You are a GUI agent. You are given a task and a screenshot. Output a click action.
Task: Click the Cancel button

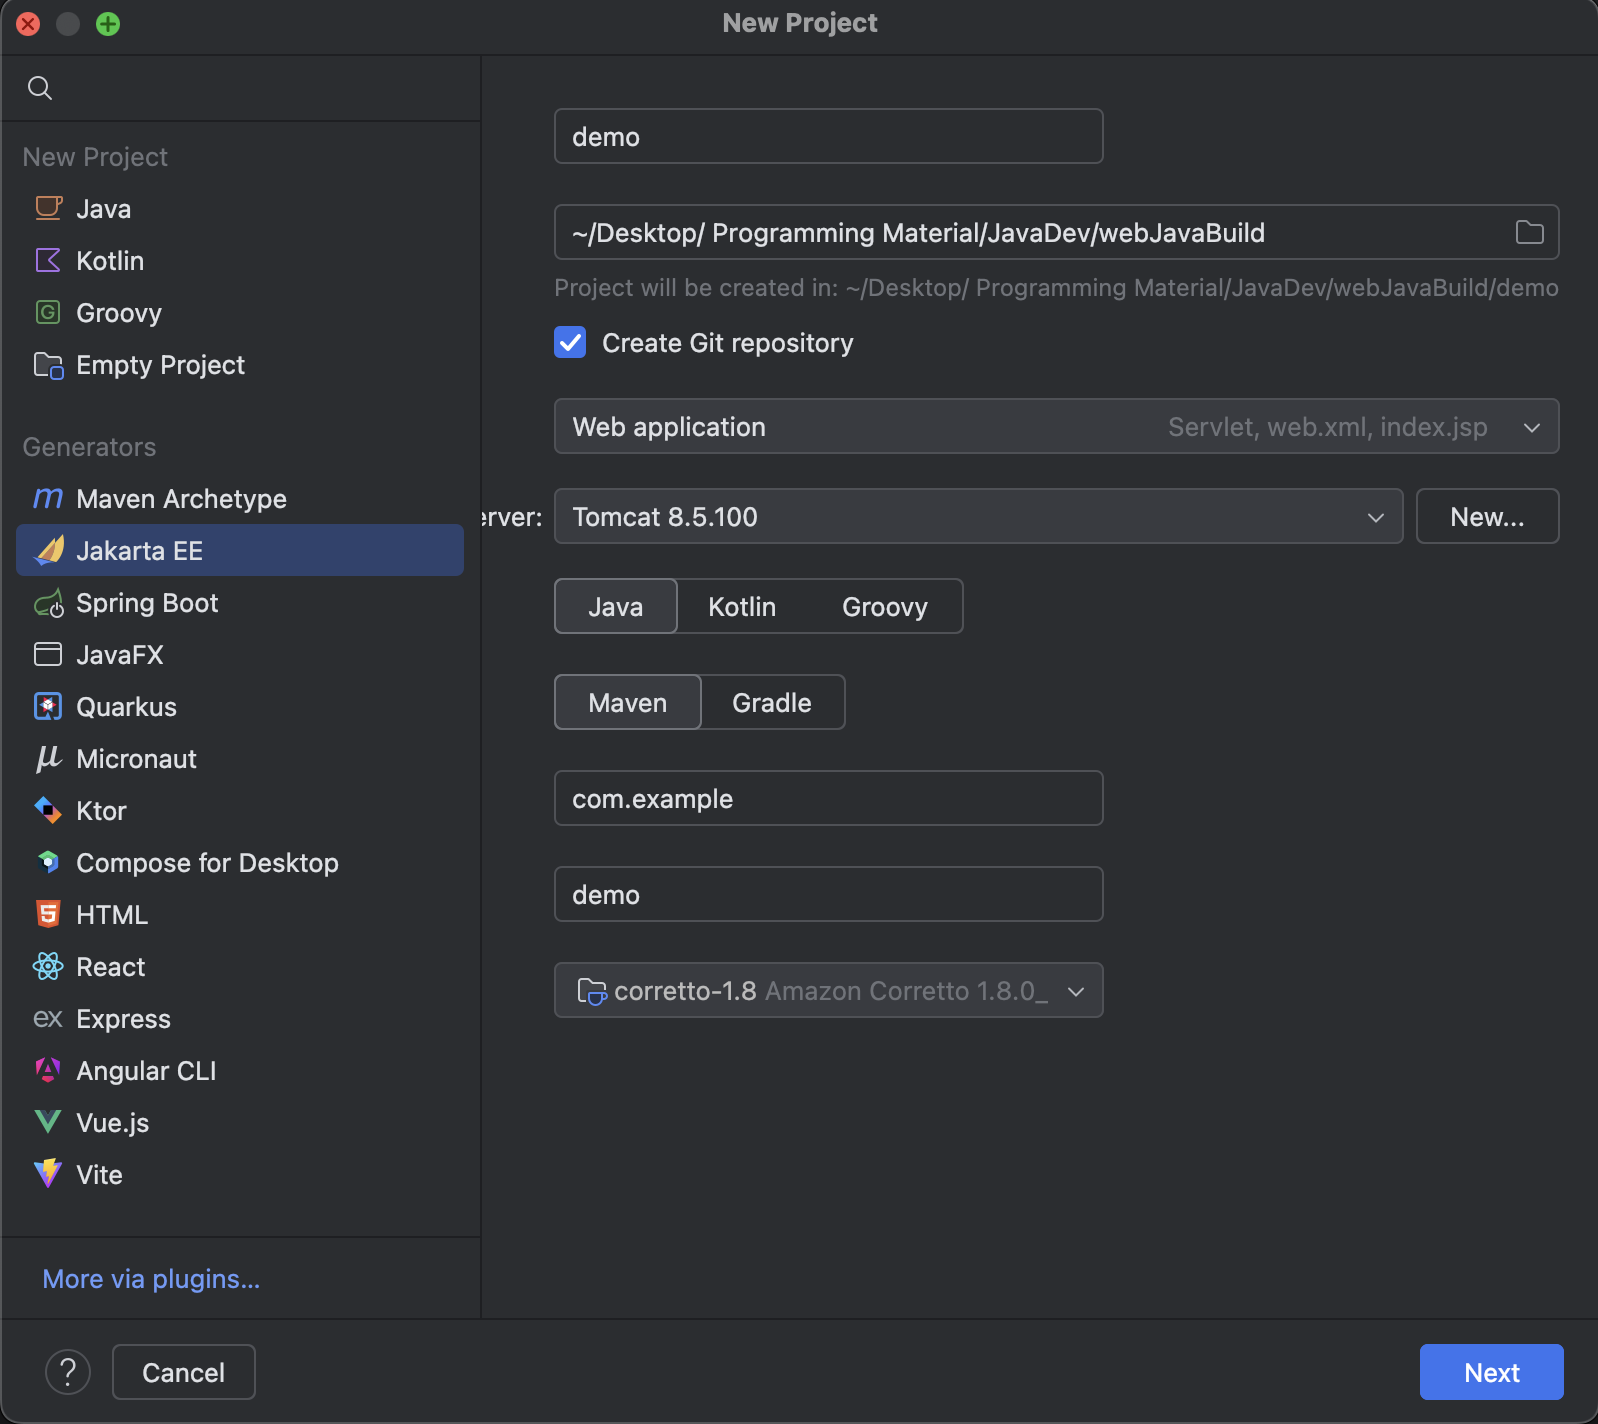tap(184, 1372)
